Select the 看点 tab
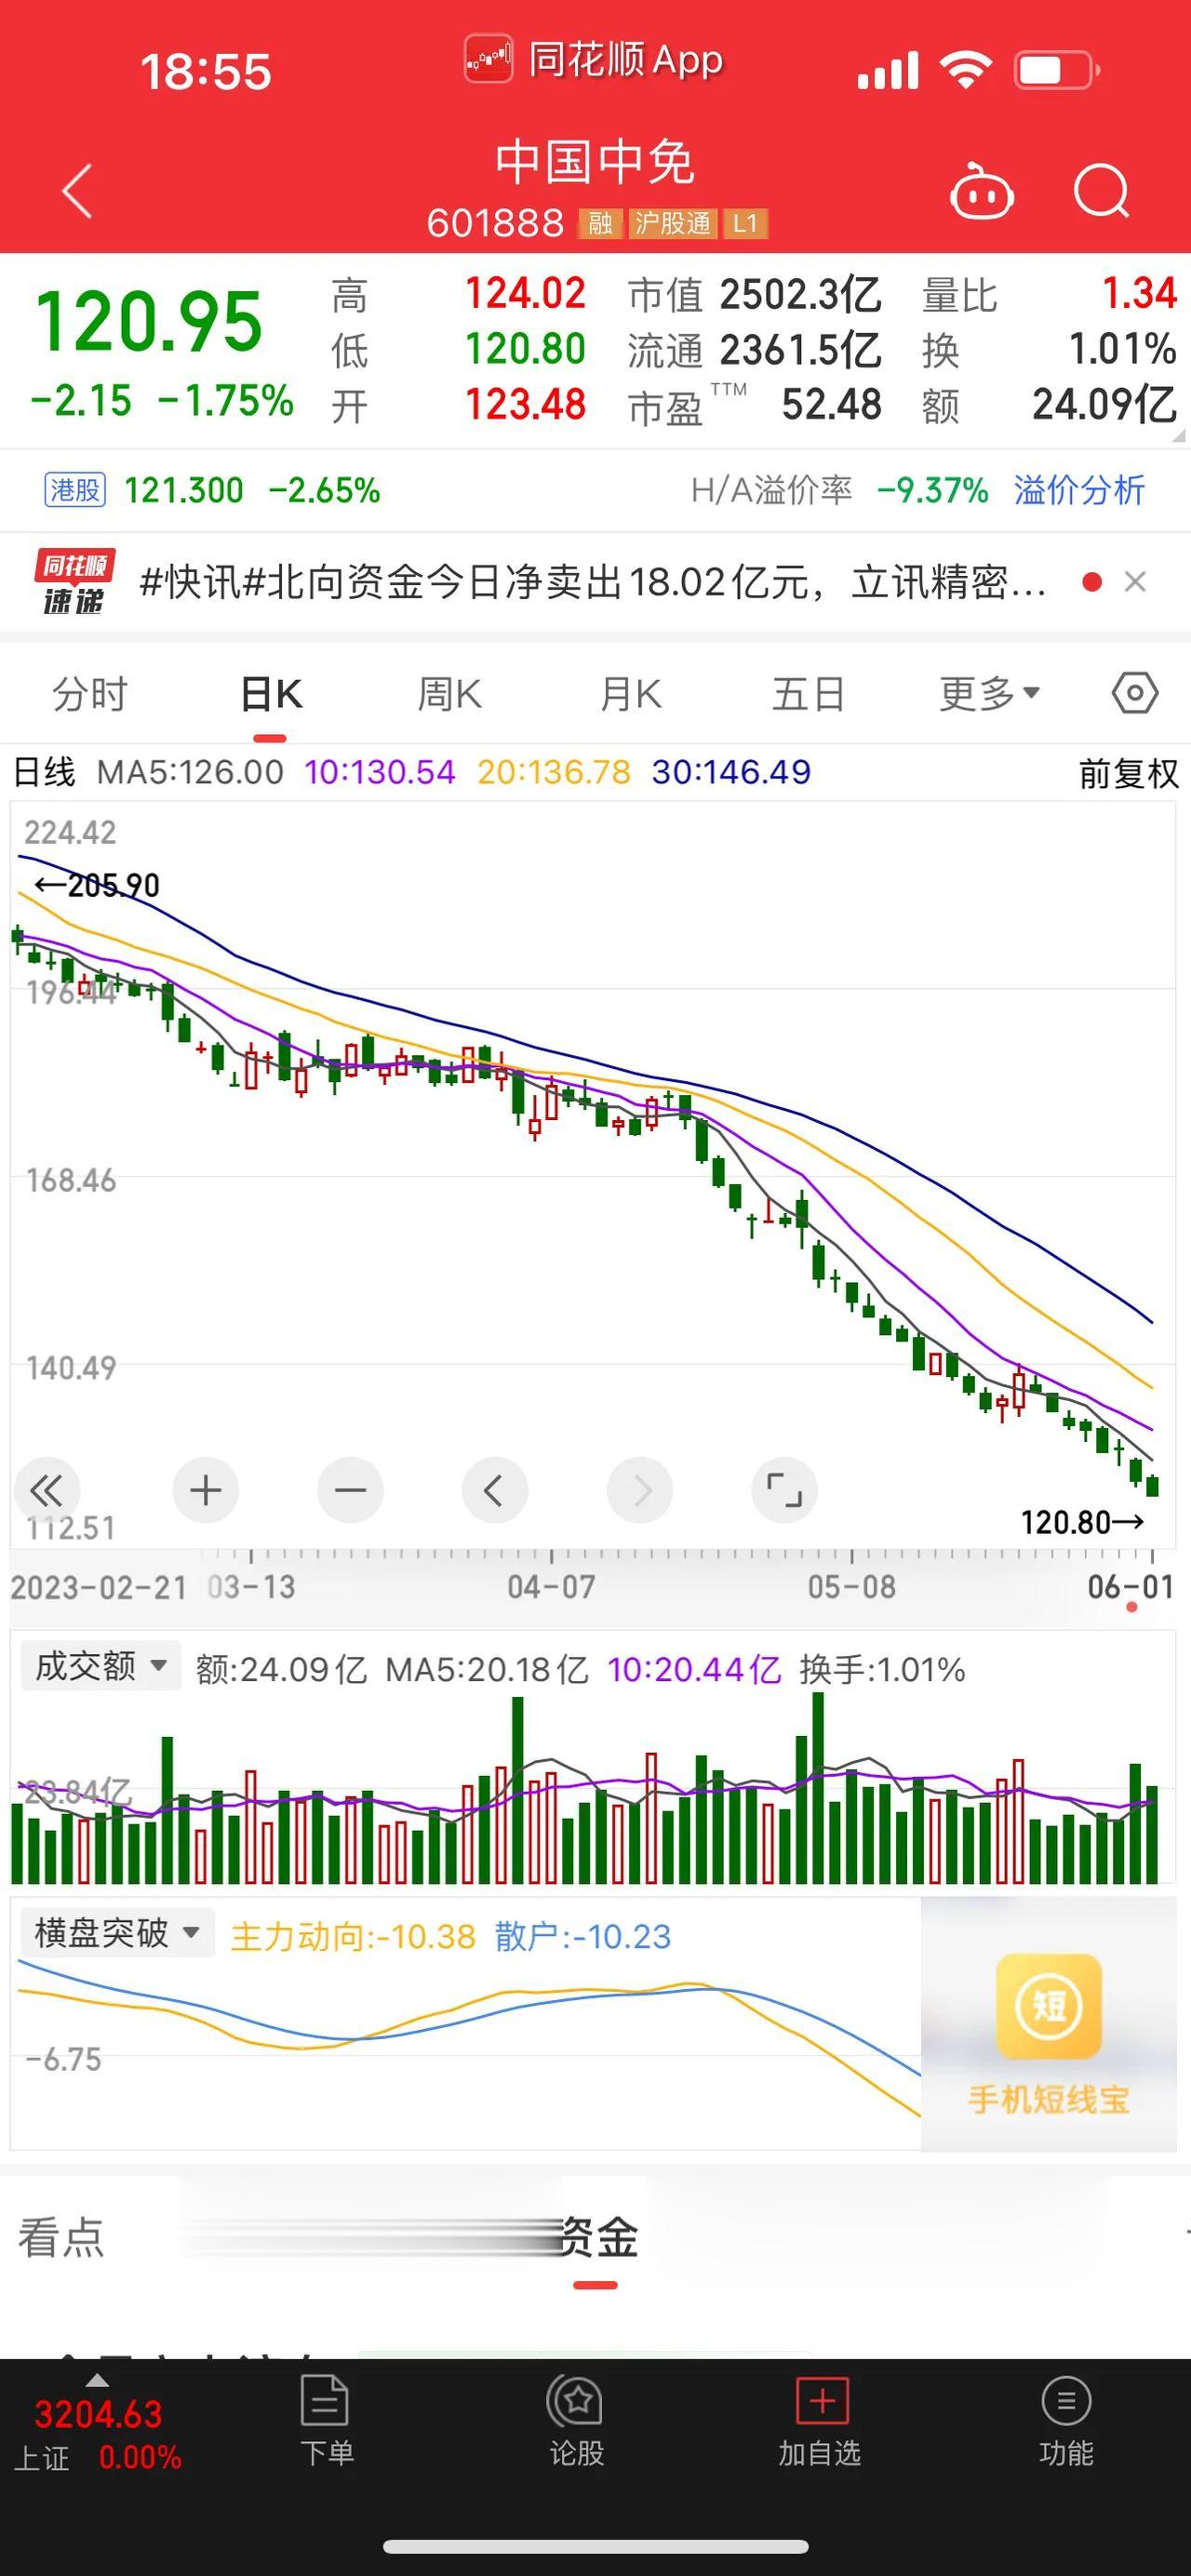This screenshot has width=1191, height=2576. coord(61,2237)
